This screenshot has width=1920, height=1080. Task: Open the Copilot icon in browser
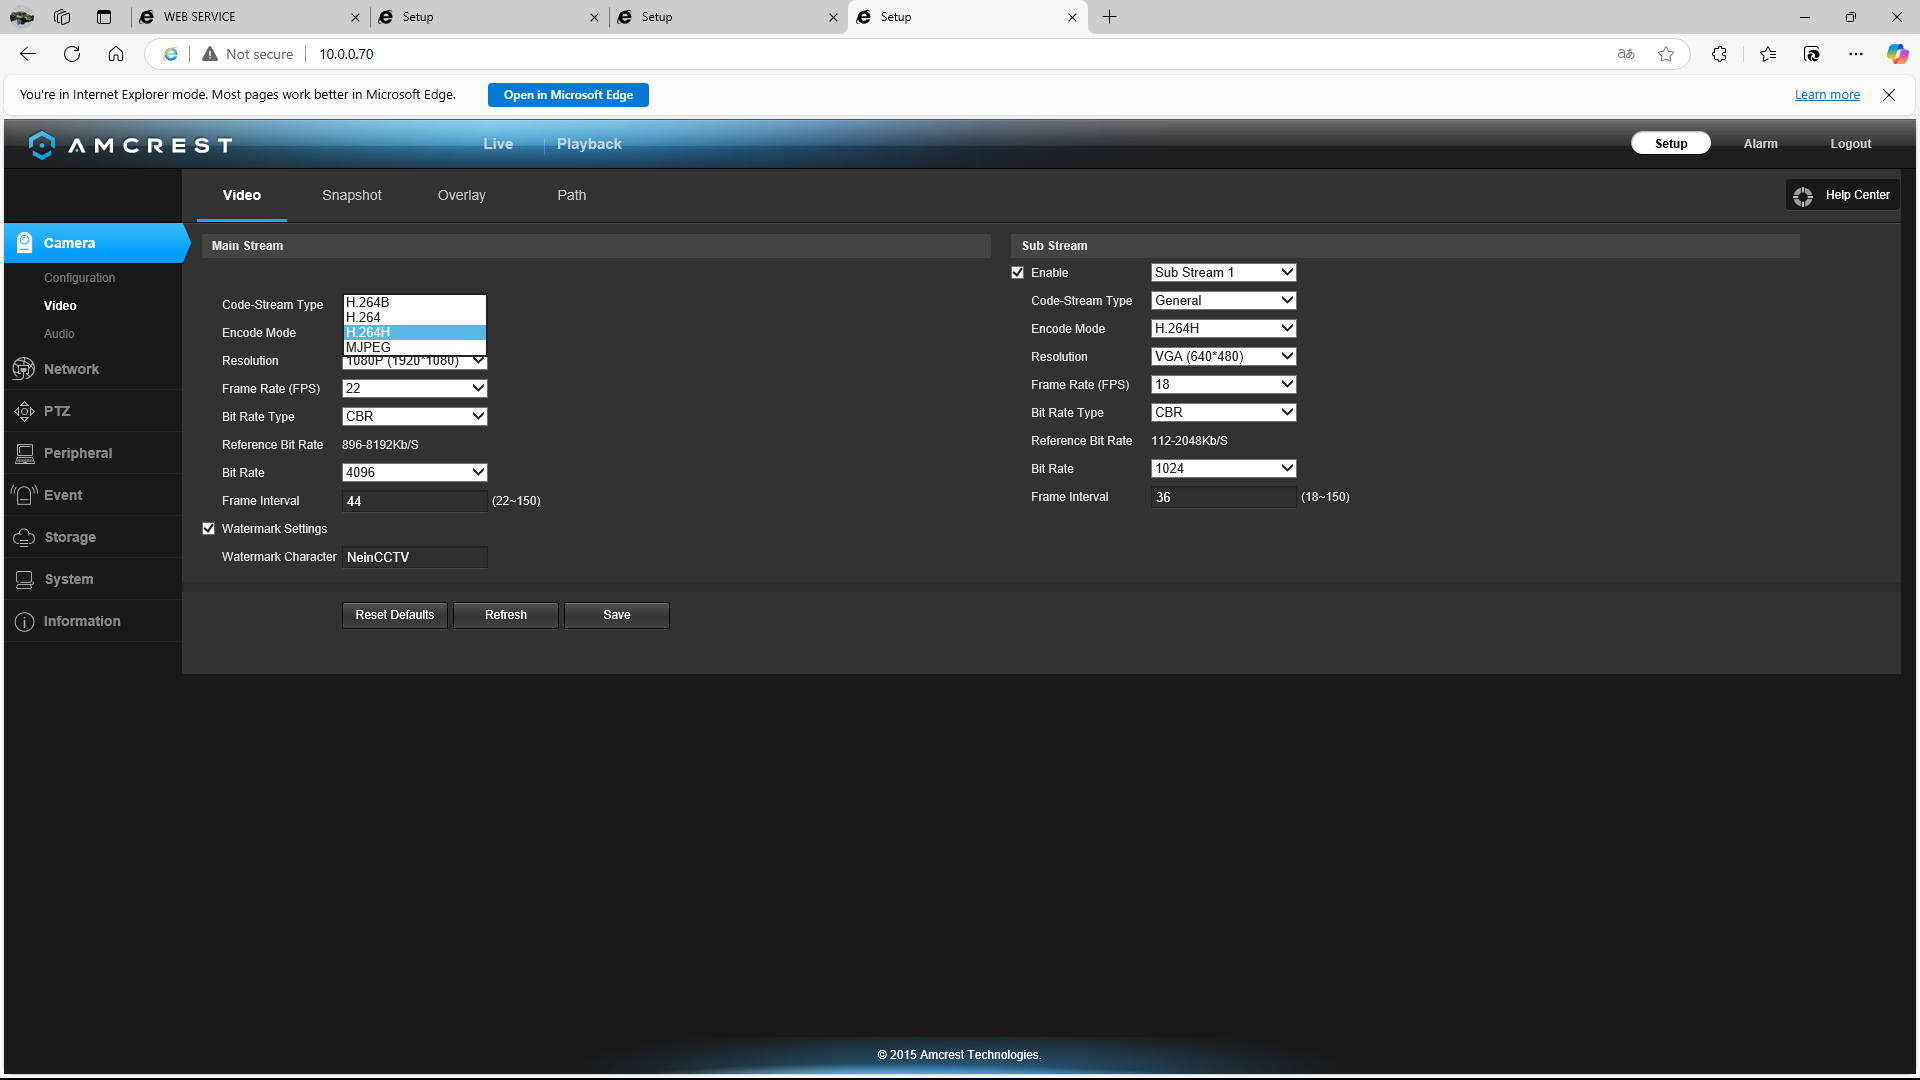click(x=1897, y=54)
